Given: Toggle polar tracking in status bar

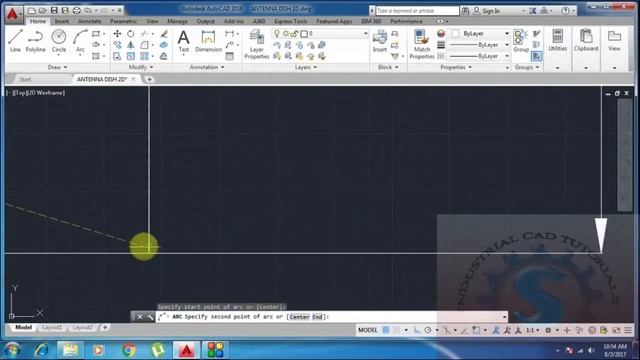Looking at the screenshot, I should click(428, 330).
